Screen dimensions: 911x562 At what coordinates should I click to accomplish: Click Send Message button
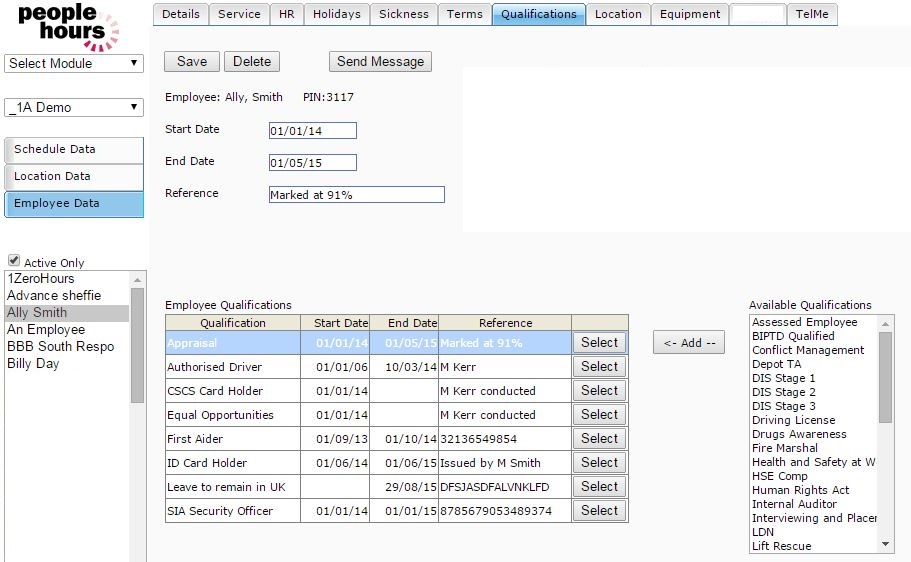(380, 61)
